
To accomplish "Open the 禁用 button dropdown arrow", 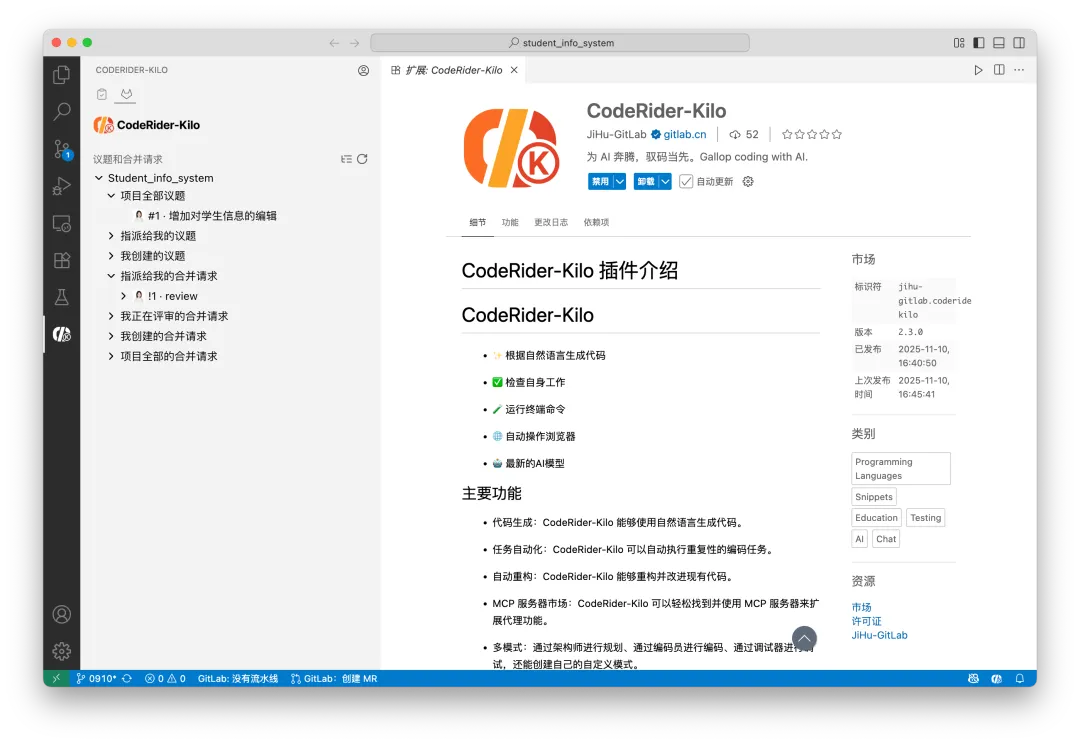I will point(619,181).
